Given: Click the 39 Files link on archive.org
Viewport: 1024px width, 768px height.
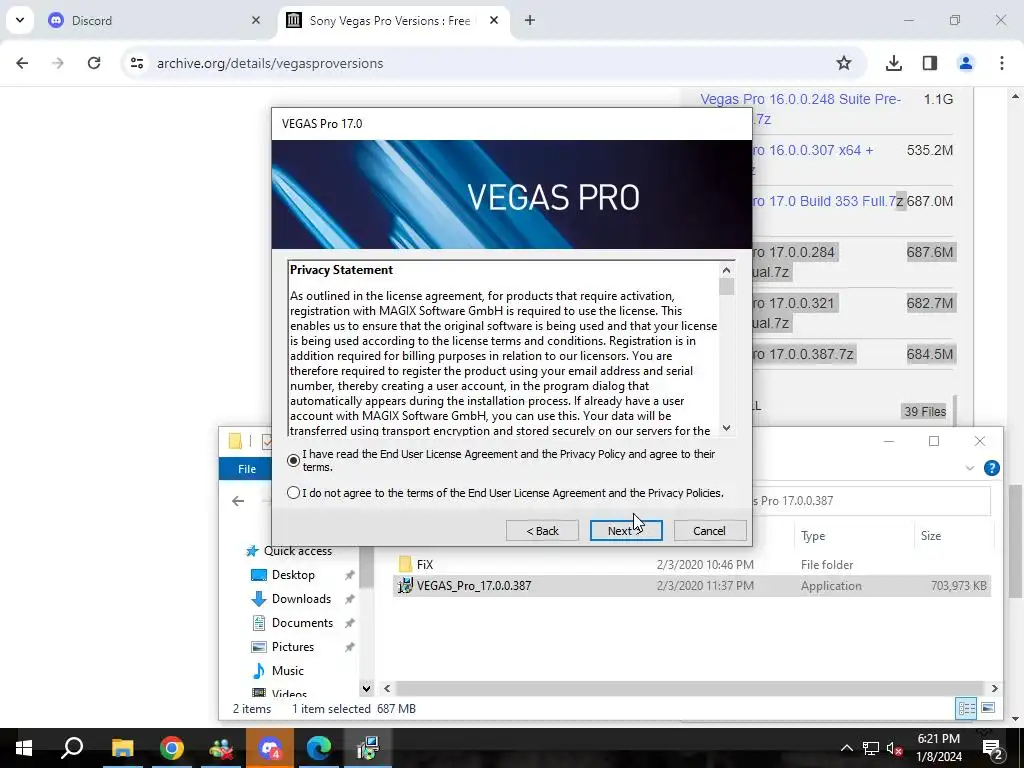Looking at the screenshot, I should coord(925,411).
